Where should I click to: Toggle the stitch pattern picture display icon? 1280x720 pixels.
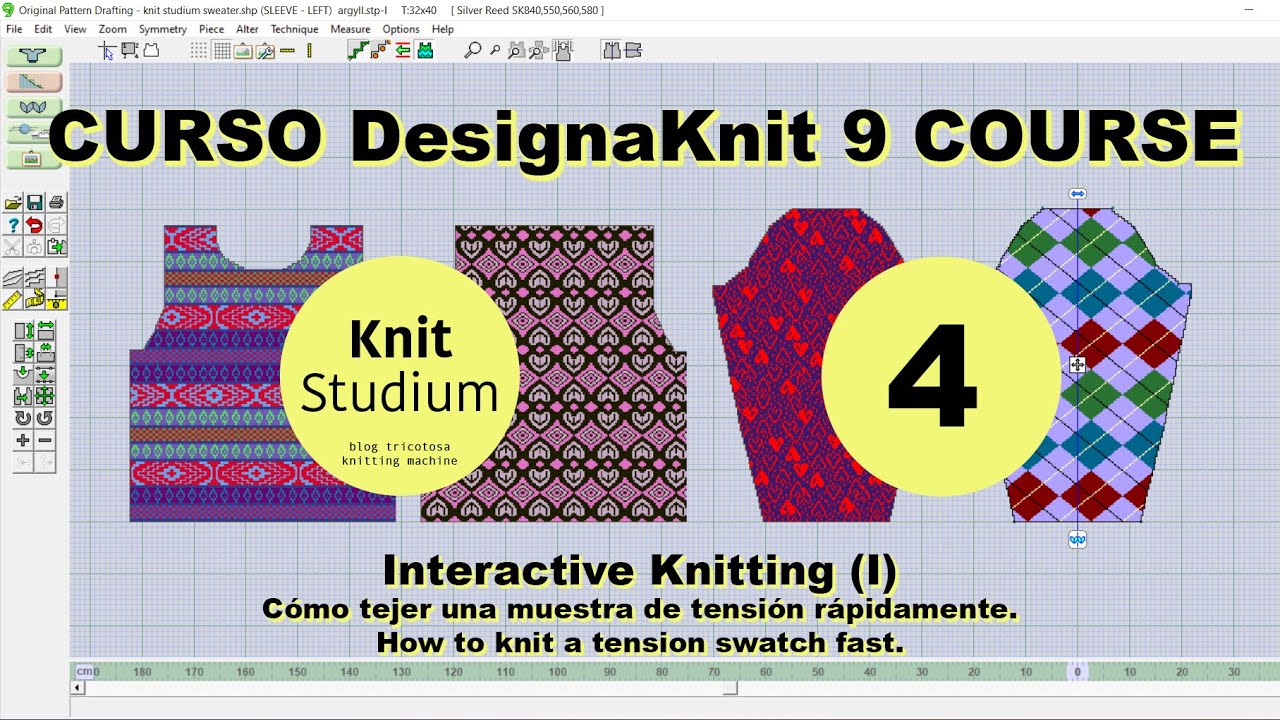pyautogui.click(x=243, y=50)
